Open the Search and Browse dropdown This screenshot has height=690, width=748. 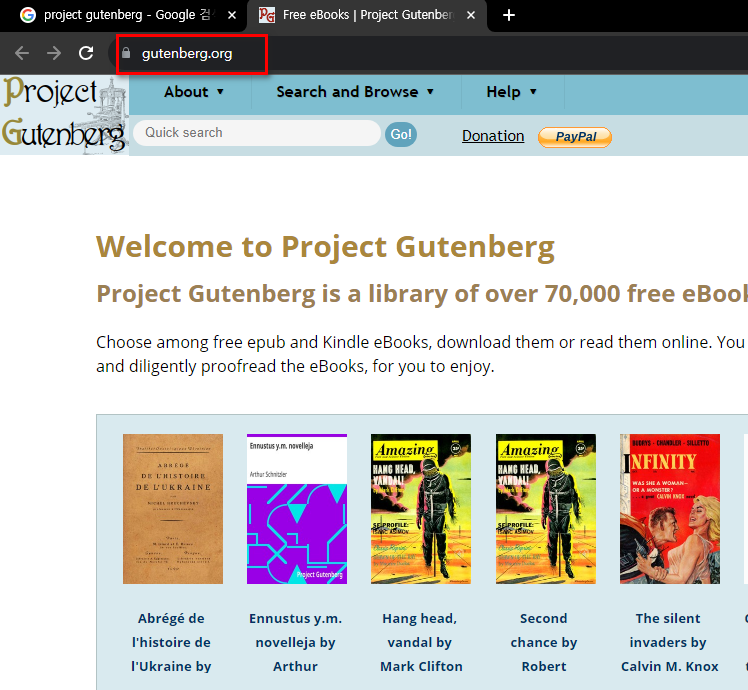tap(355, 92)
